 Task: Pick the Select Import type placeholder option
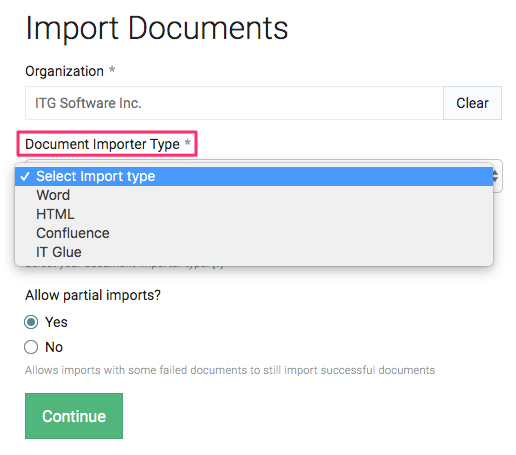click(x=254, y=176)
